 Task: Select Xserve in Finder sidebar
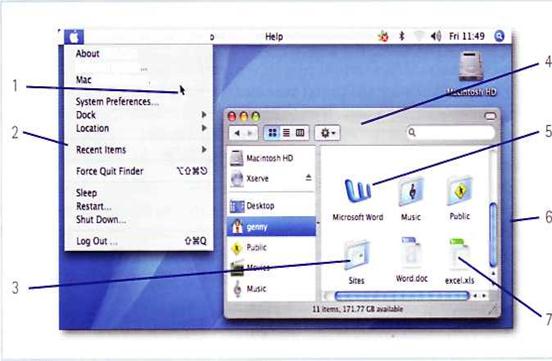click(271, 178)
